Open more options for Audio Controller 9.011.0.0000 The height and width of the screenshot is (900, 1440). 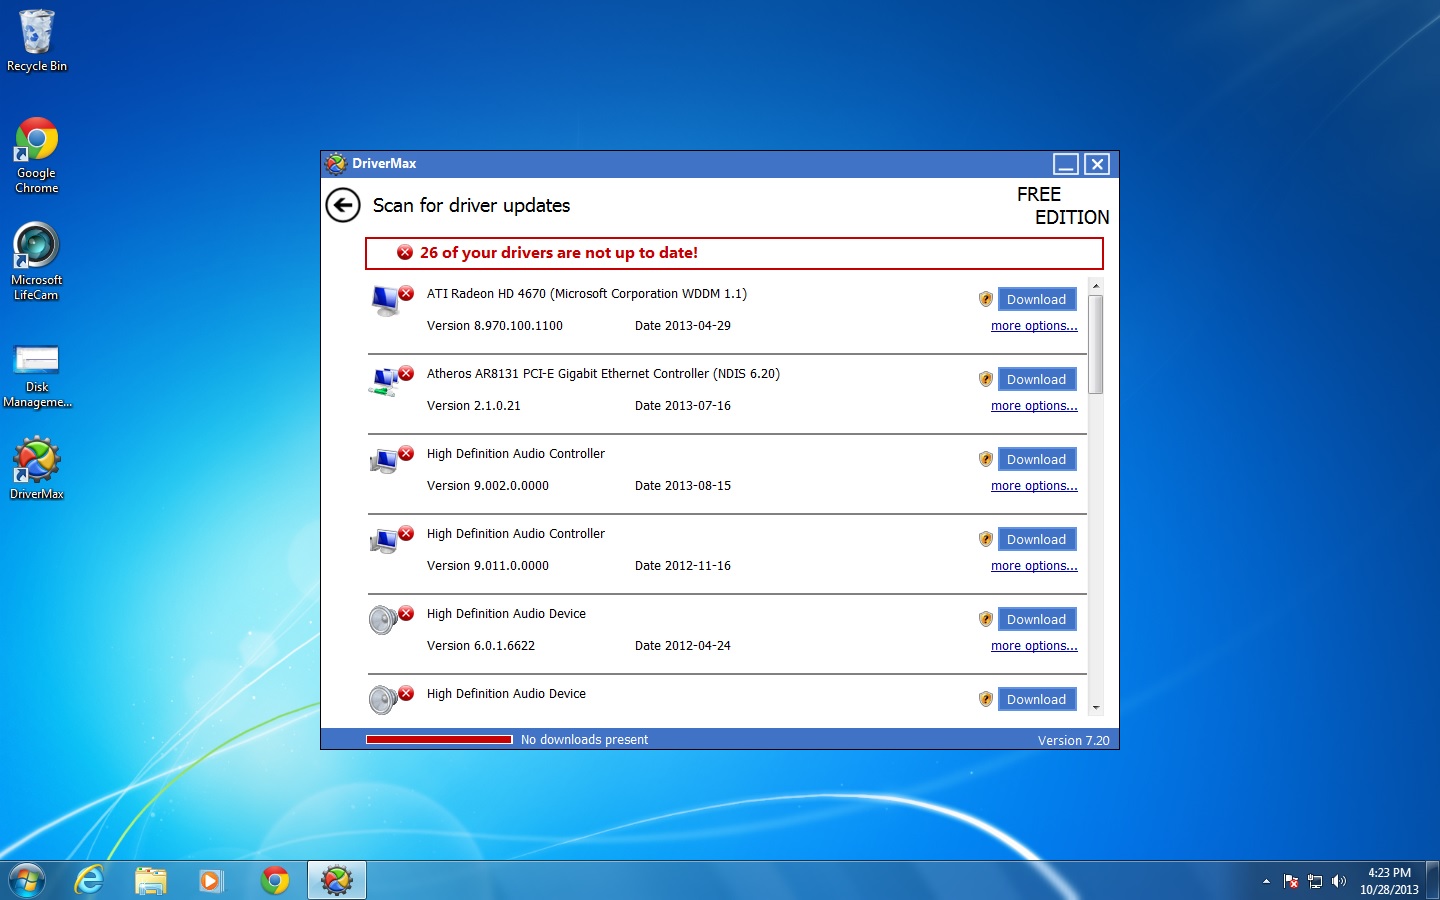click(x=1034, y=566)
